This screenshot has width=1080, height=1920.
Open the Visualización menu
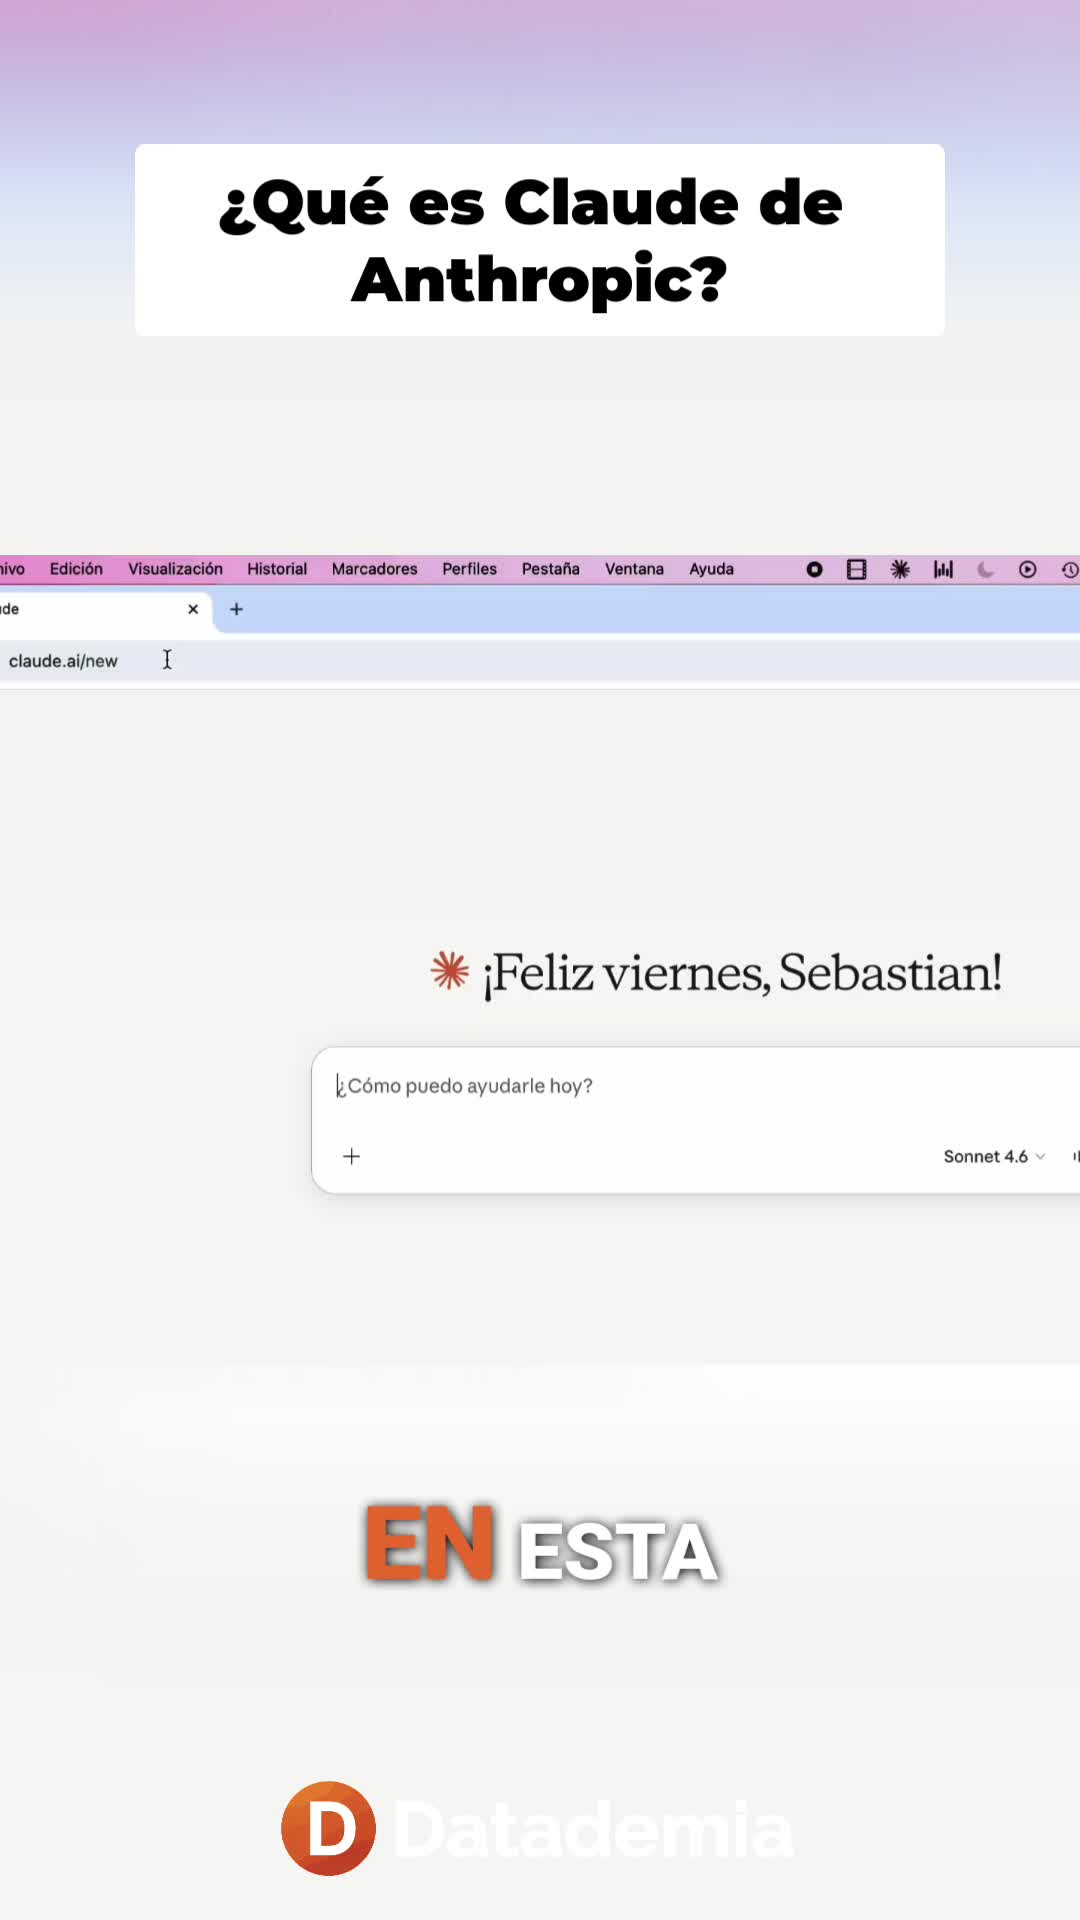pos(175,569)
